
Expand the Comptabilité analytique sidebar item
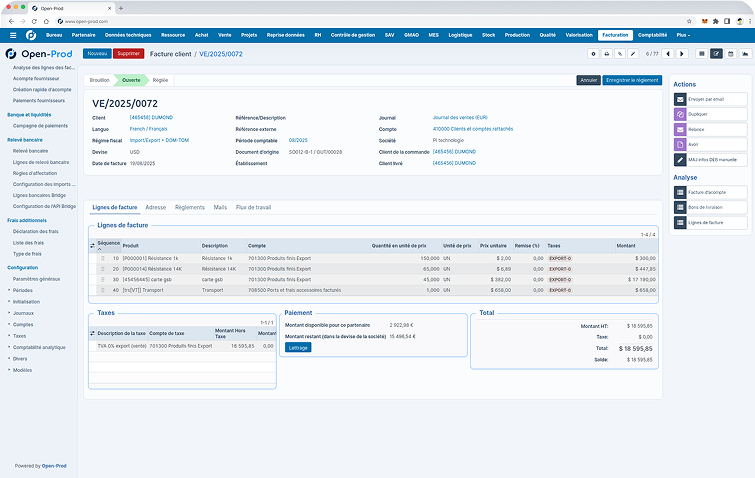tap(37, 348)
